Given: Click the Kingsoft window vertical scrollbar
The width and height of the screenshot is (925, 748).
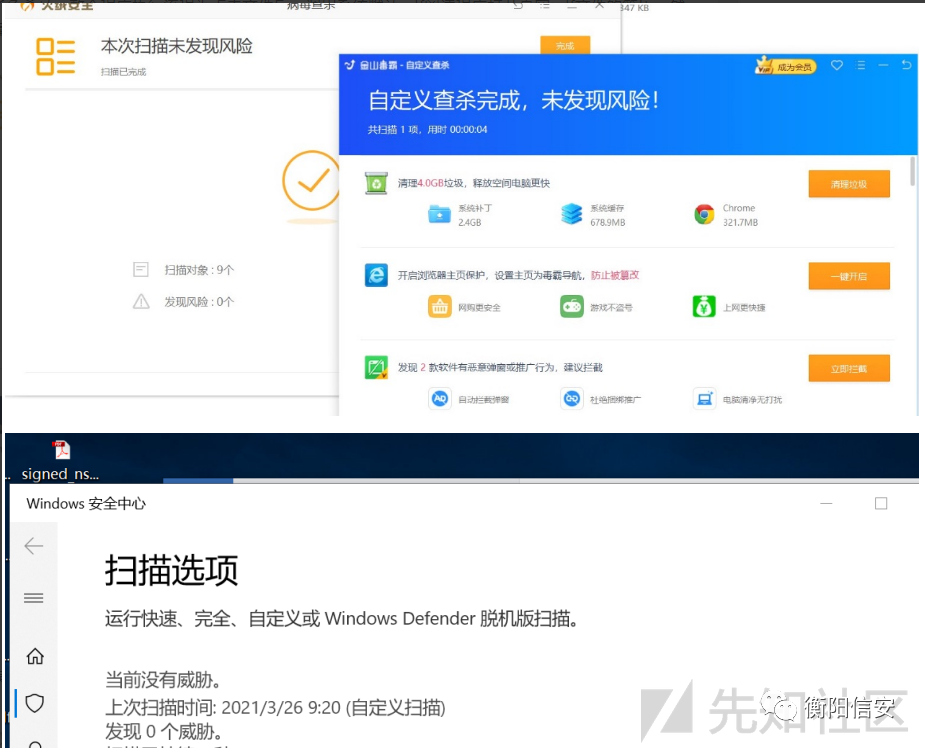Looking at the screenshot, I should pyautogui.click(x=913, y=171).
